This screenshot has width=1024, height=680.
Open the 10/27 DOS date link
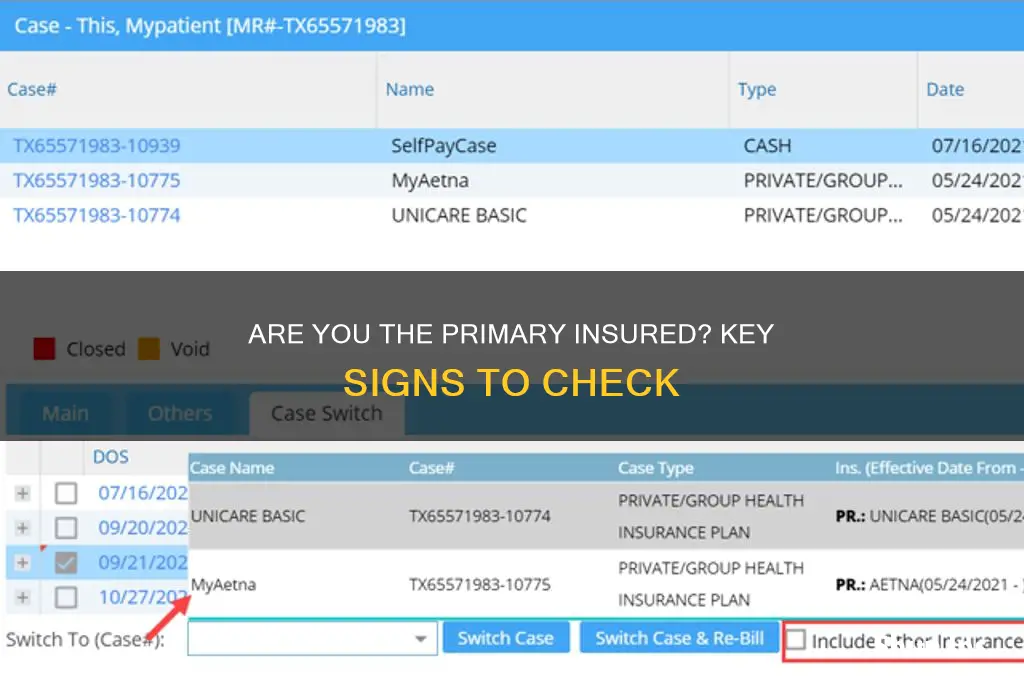(x=143, y=597)
